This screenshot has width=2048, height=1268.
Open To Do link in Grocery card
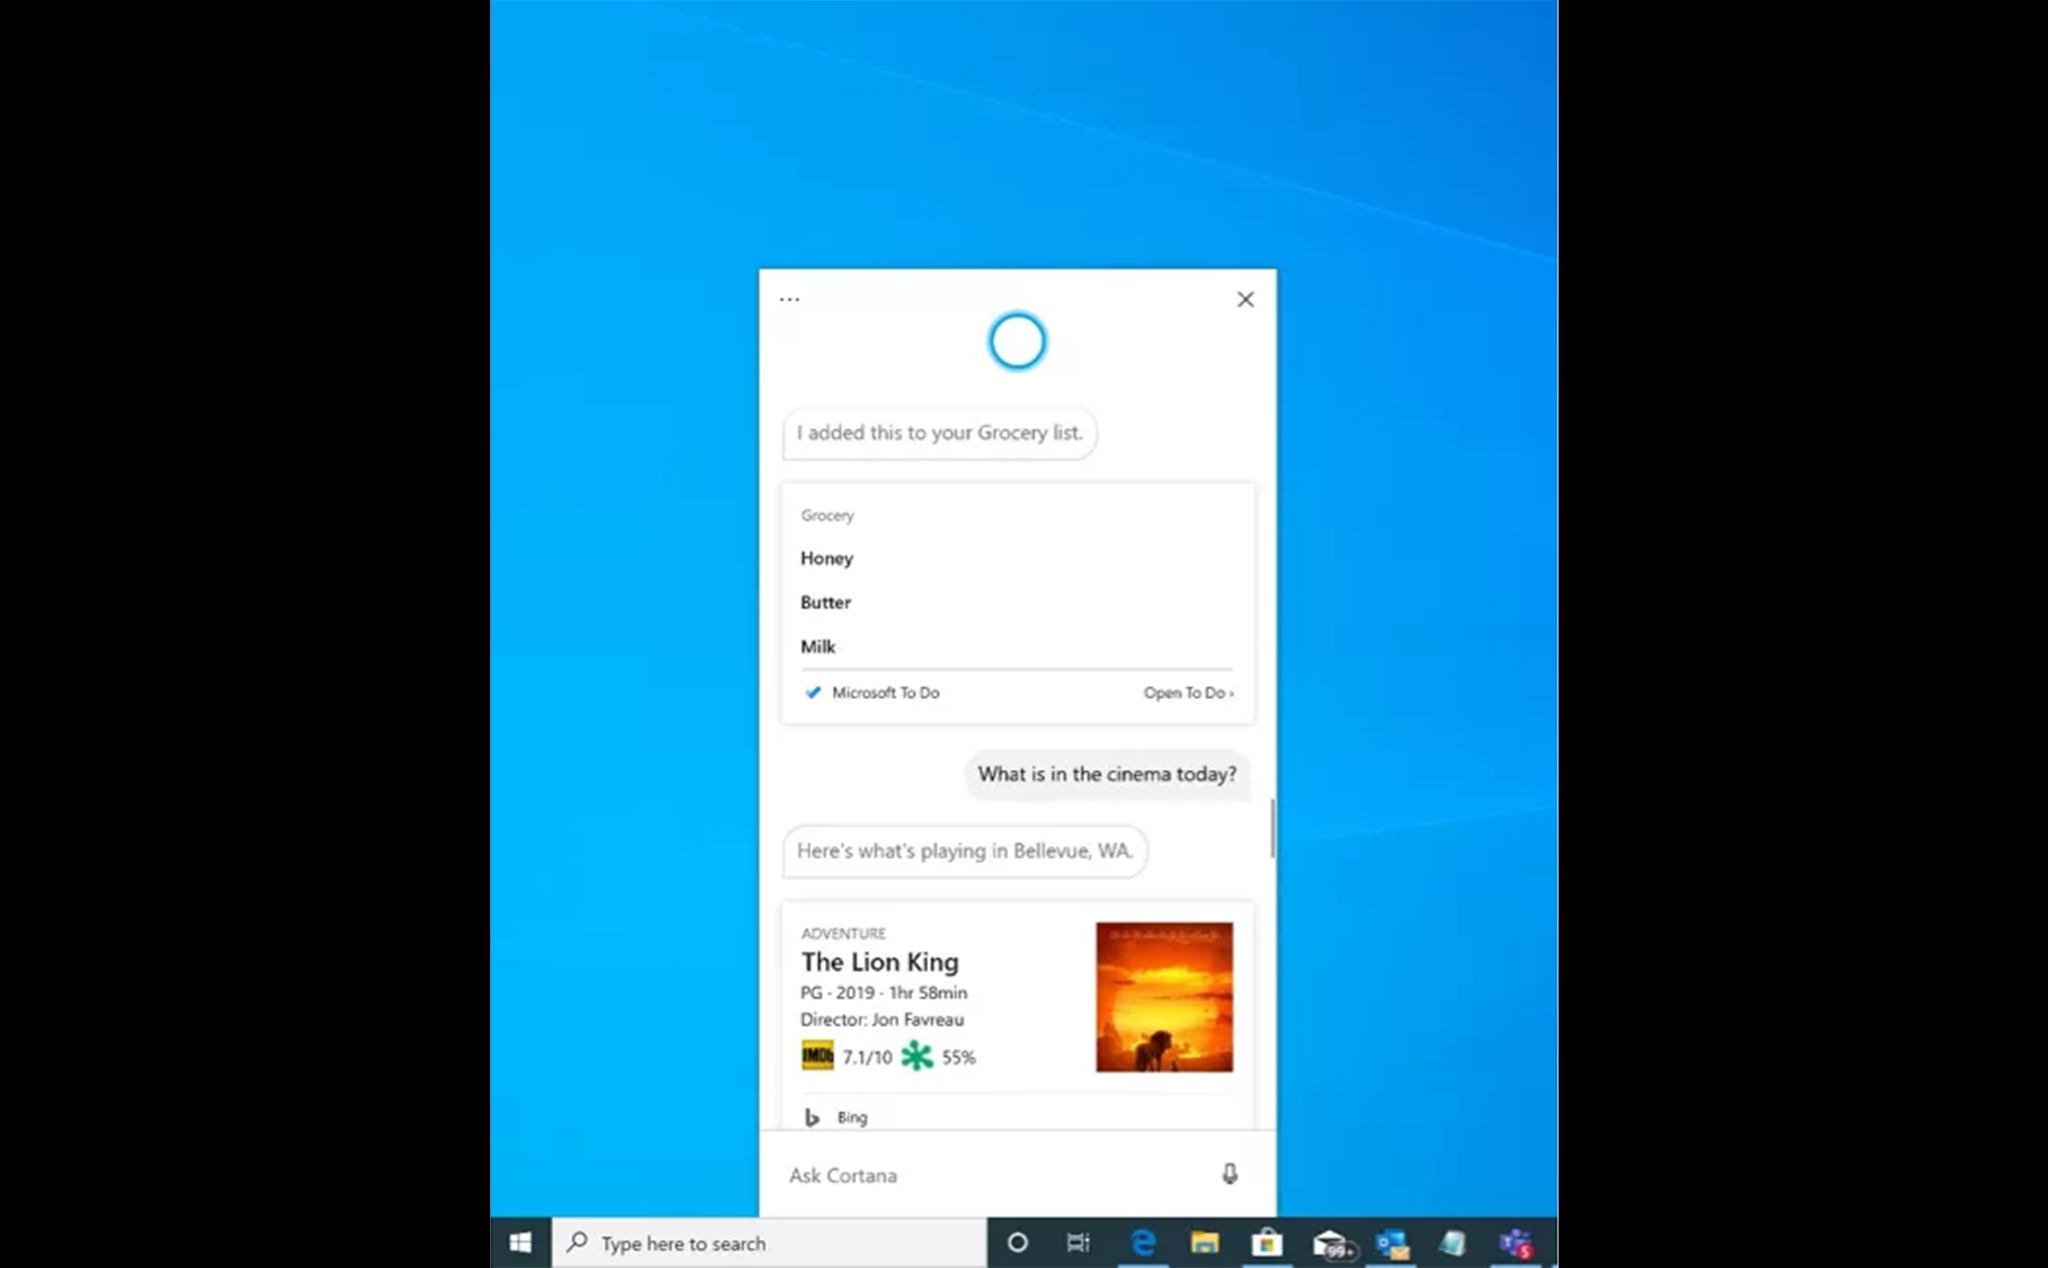(1188, 692)
